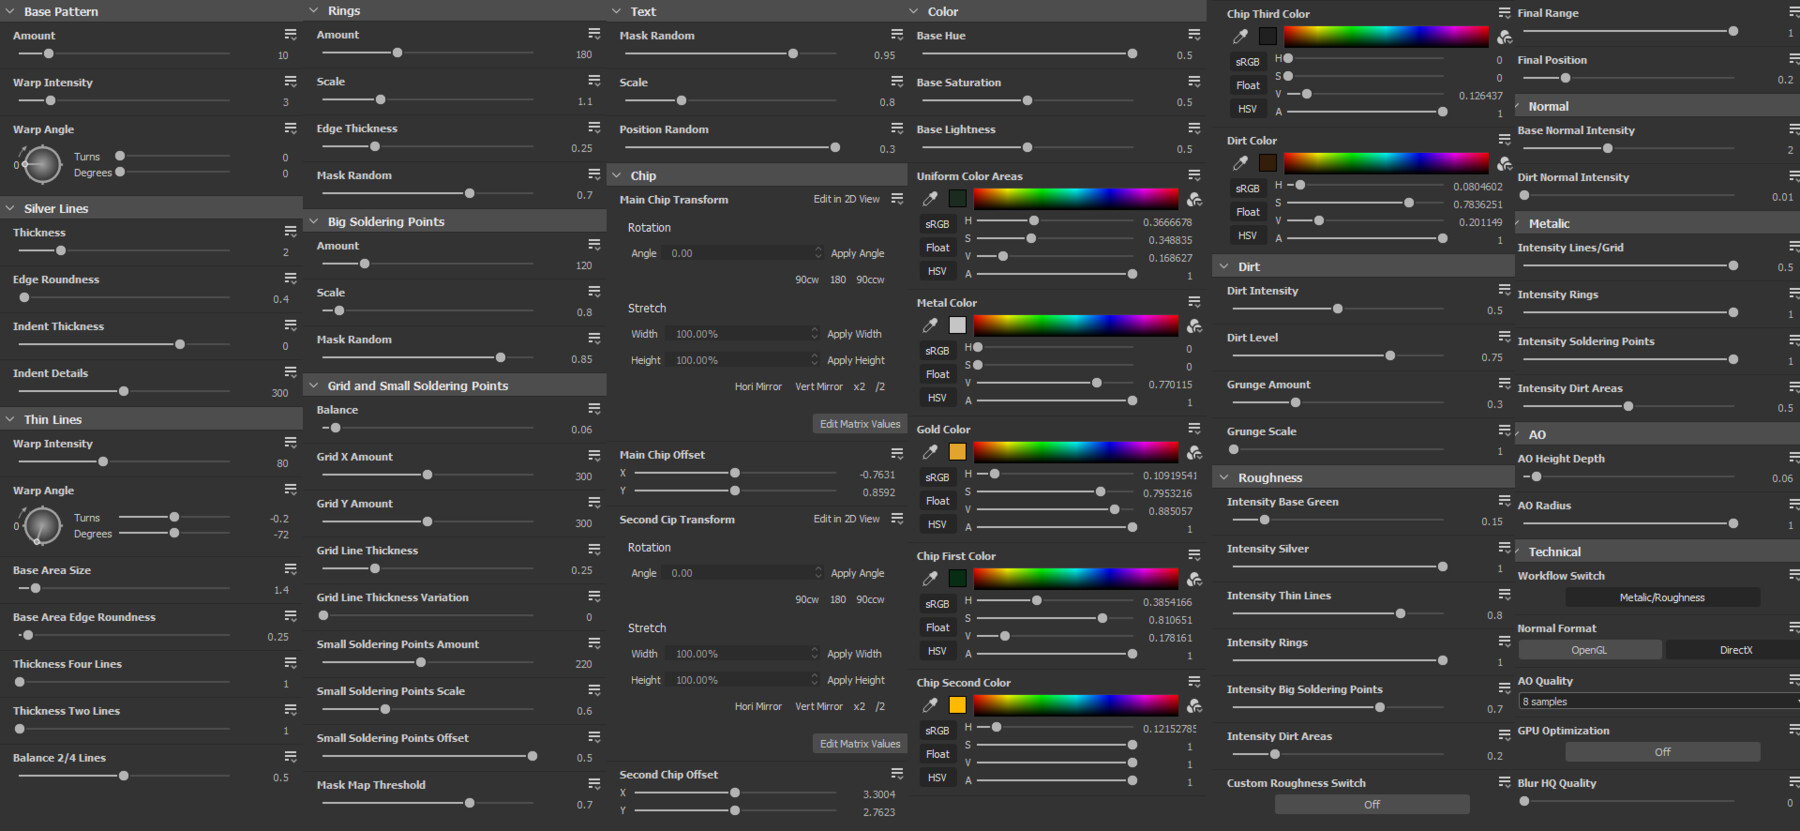Open the color palette picker for Chip First Color
This screenshot has width=1800, height=831.
[x=1194, y=579]
